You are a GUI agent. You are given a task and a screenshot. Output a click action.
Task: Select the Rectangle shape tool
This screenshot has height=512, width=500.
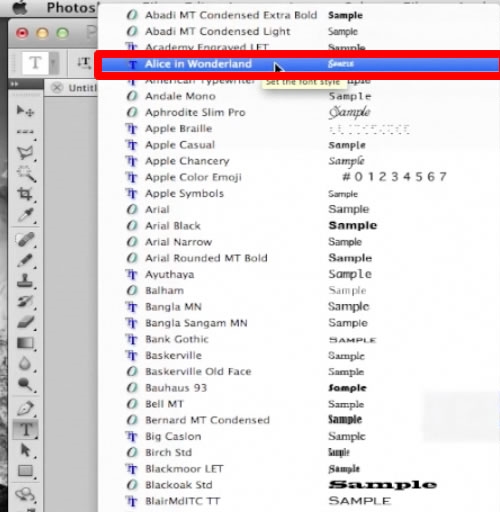coord(26,471)
